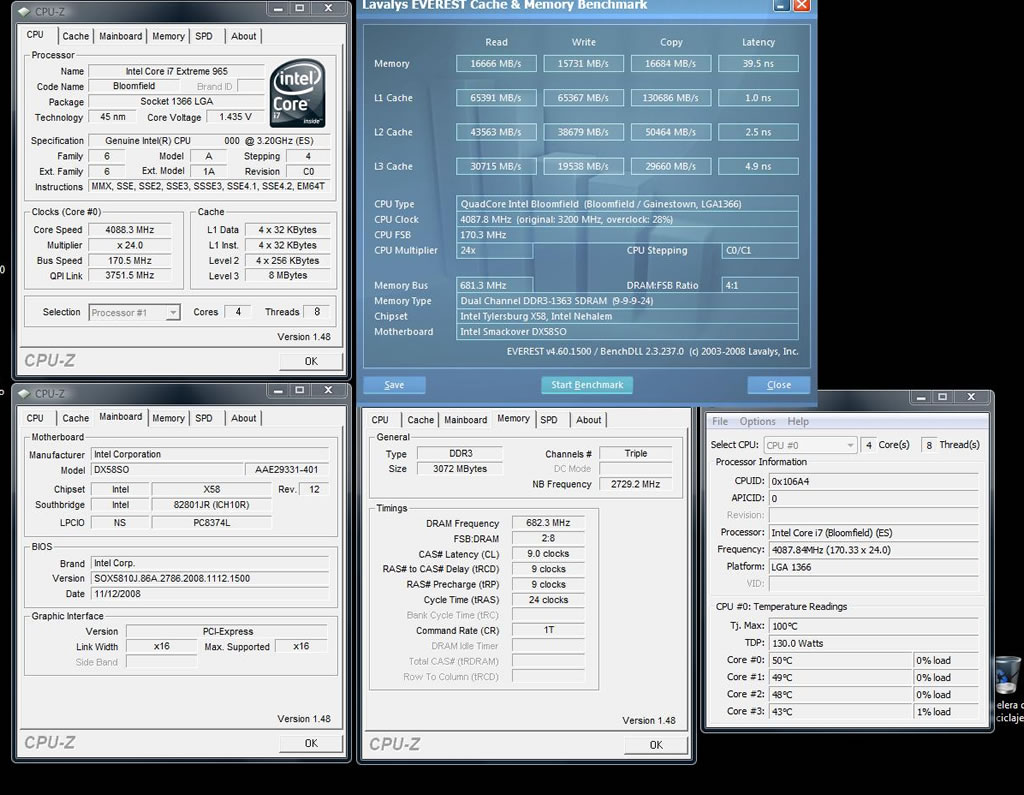1024x795 pixels.
Task: Click OK in the Memory CPU-Z window
Action: pyautogui.click(x=656, y=745)
